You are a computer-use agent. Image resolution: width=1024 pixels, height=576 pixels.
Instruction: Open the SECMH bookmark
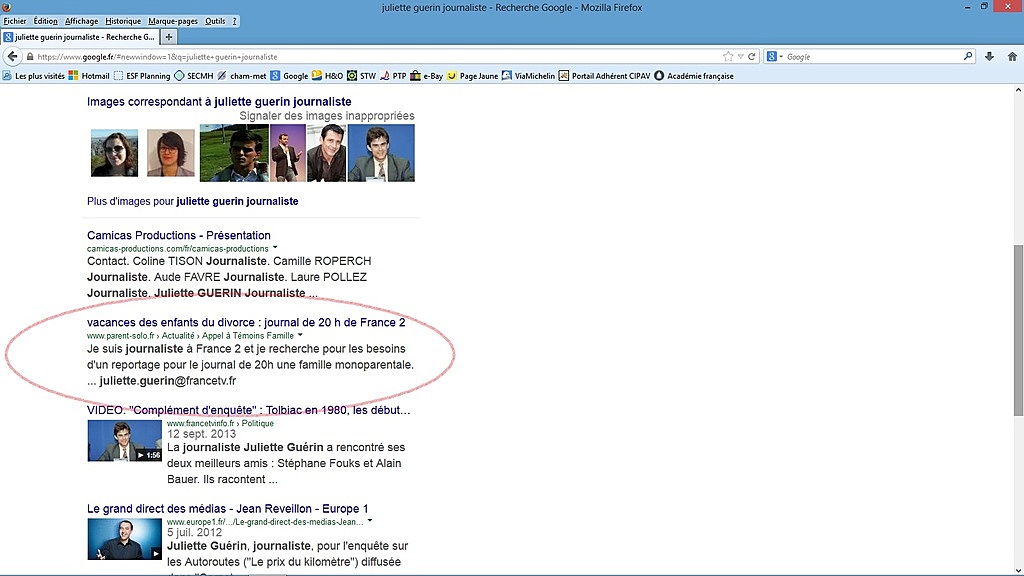point(194,76)
